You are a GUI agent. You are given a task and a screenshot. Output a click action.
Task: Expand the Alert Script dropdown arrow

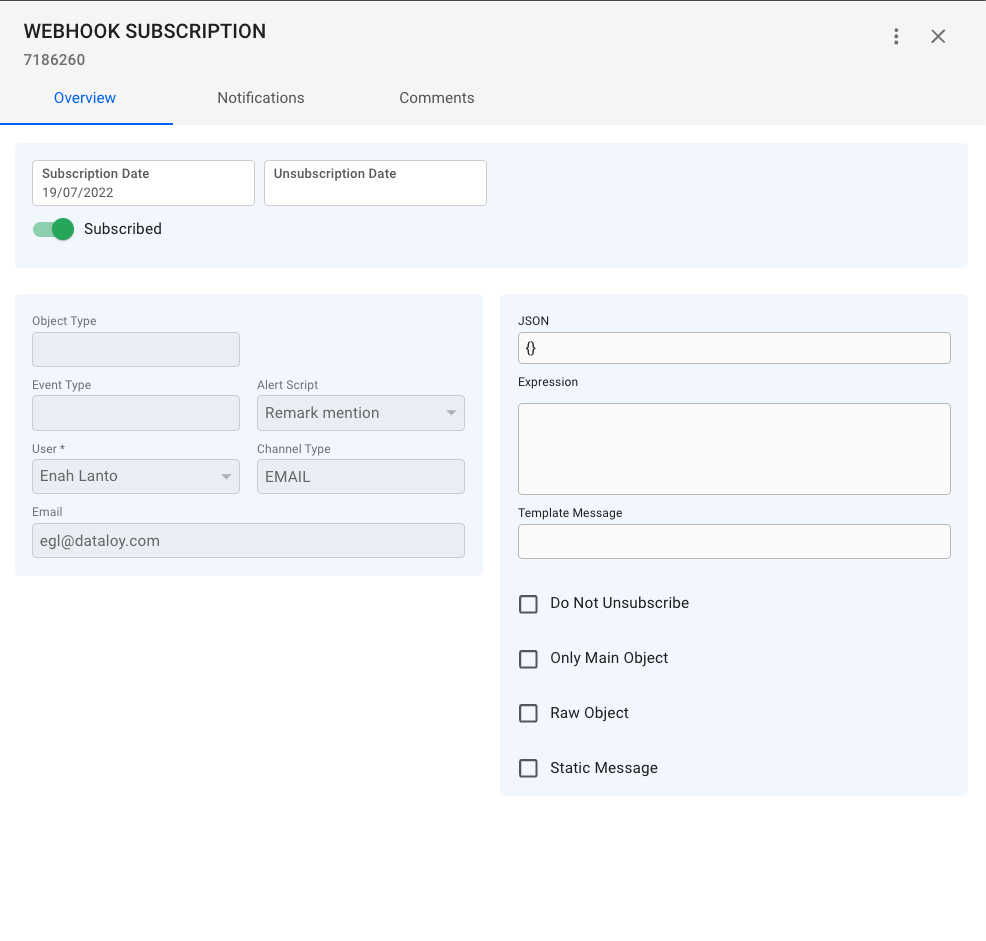click(450, 413)
